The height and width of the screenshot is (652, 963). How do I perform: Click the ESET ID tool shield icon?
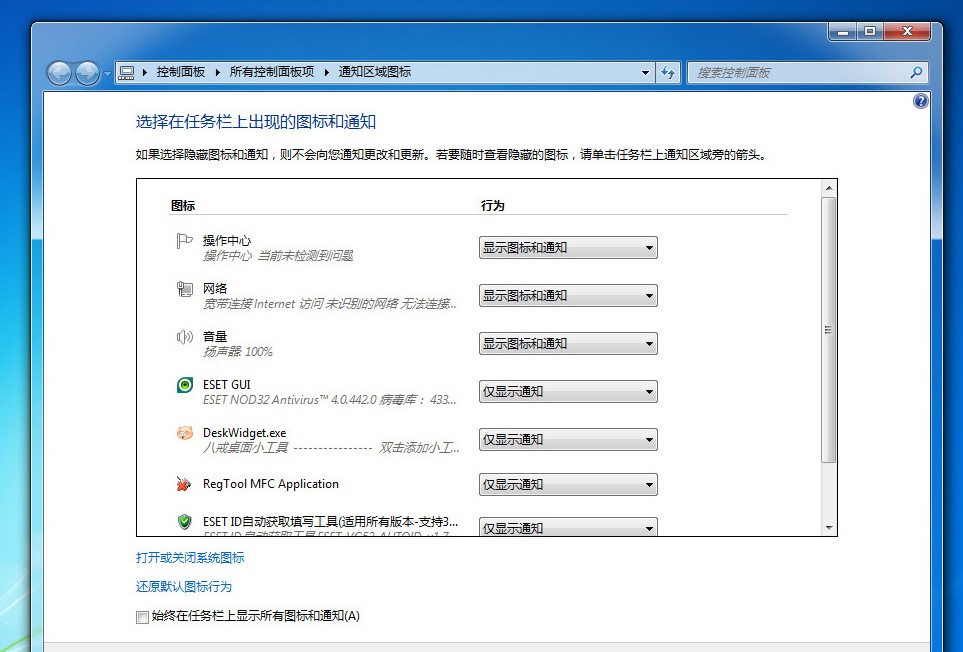[x=184, y=522]
